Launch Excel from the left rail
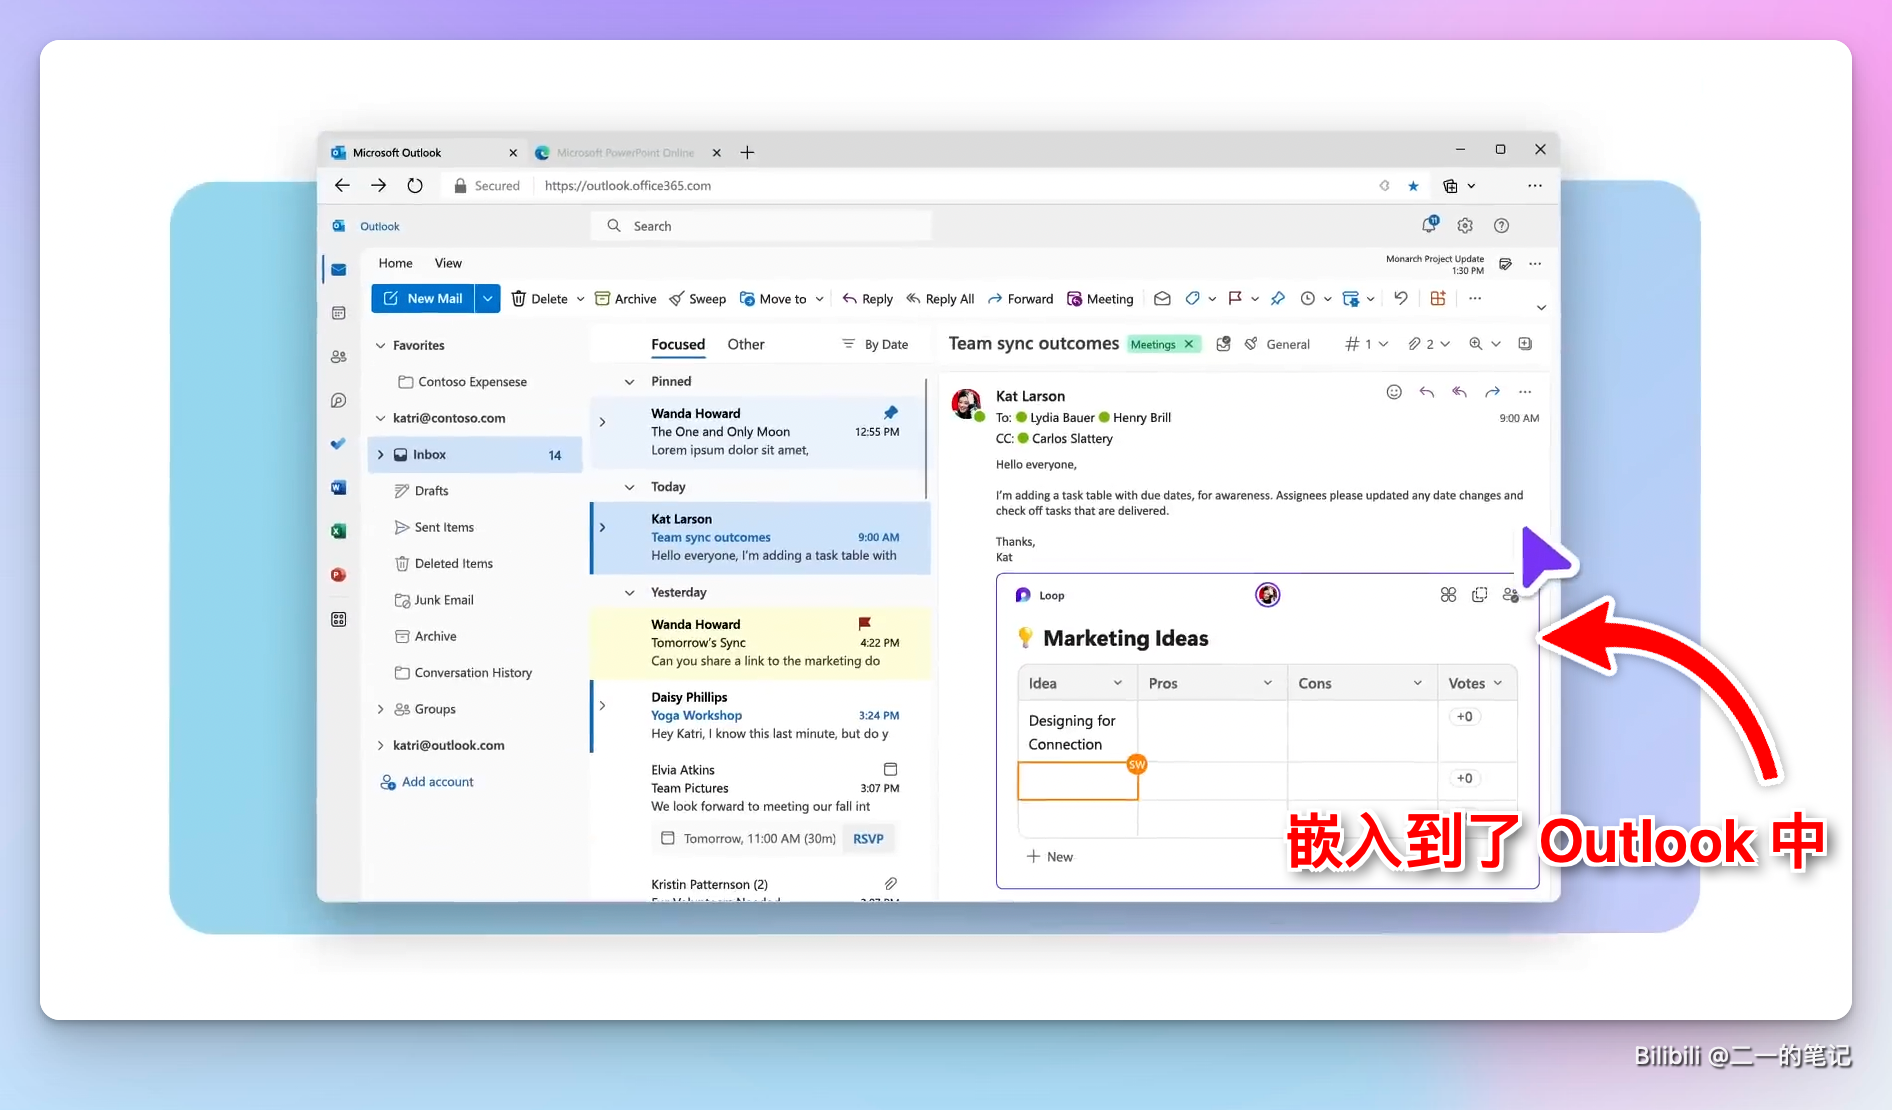Viewport: 1892px width, 1110px height. [339, 531]
